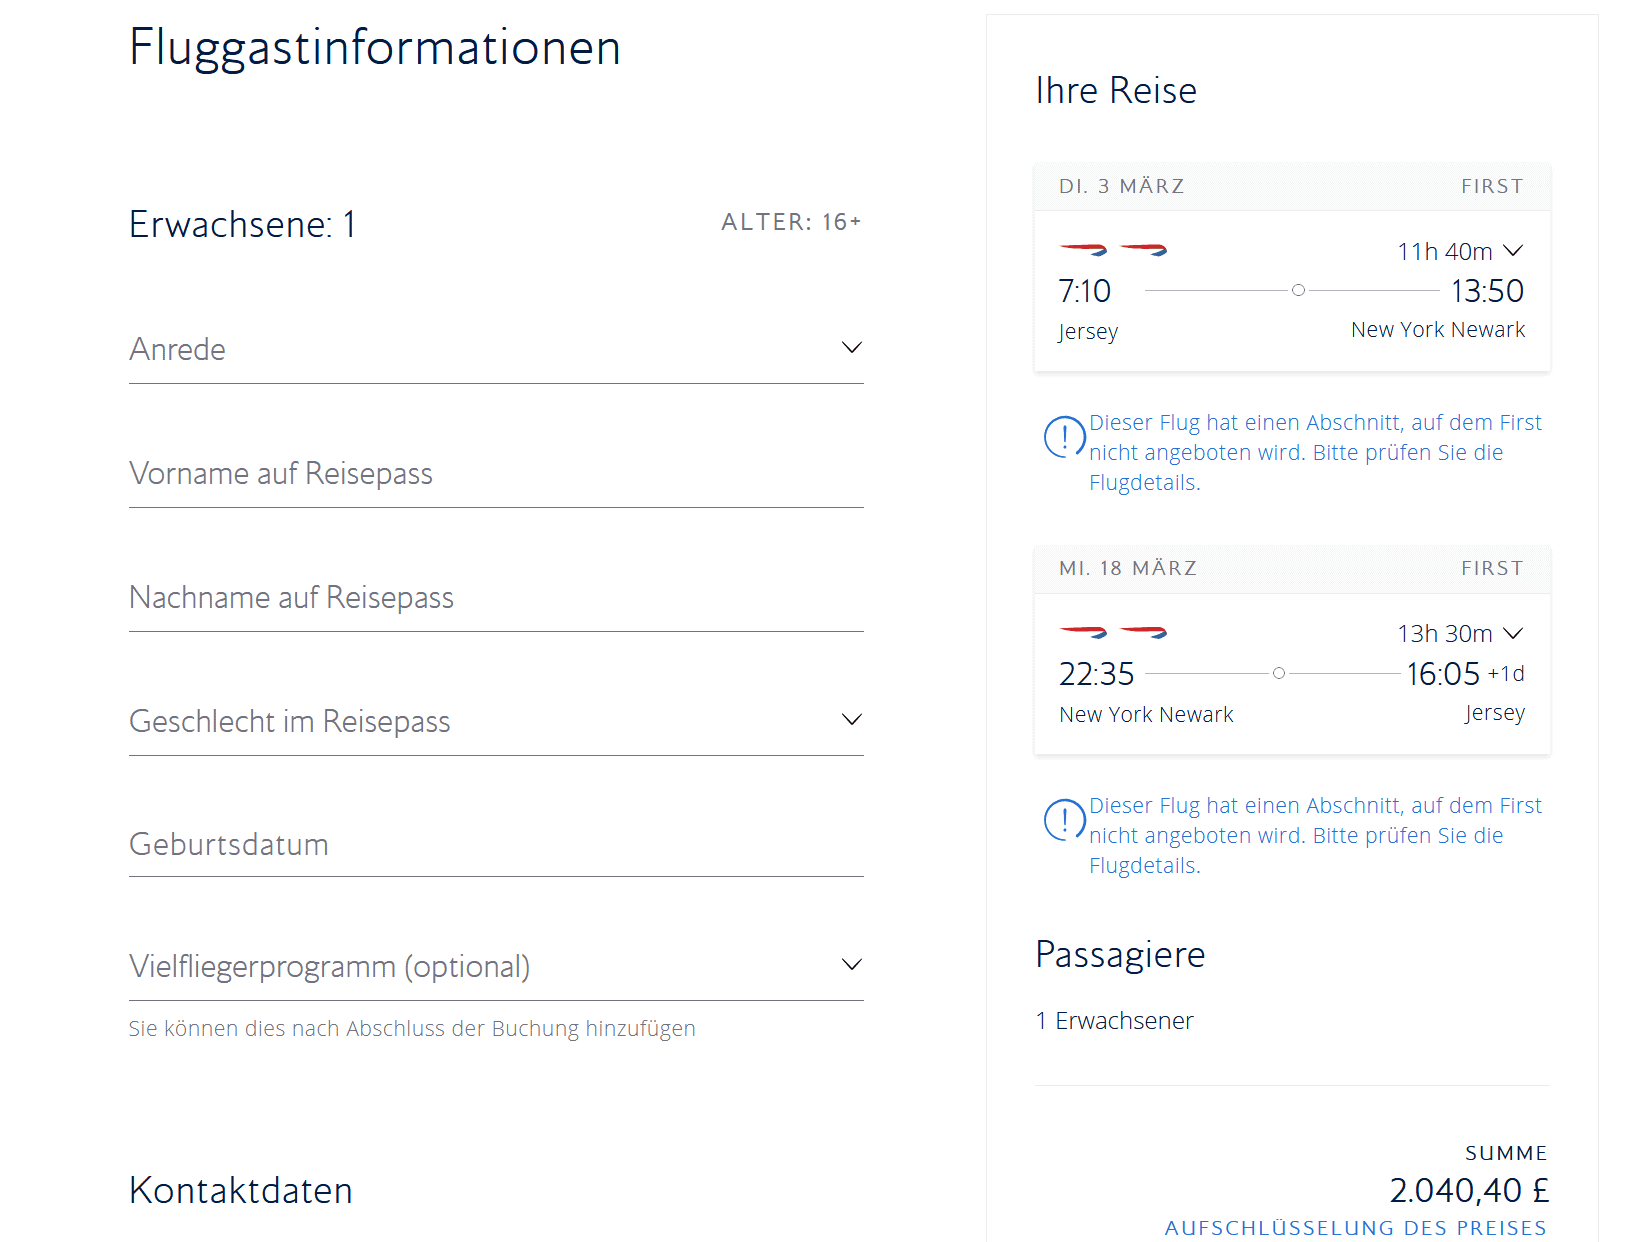
Task: Click the Vorname auf Reisepass field
Action: tap(495, 473)
